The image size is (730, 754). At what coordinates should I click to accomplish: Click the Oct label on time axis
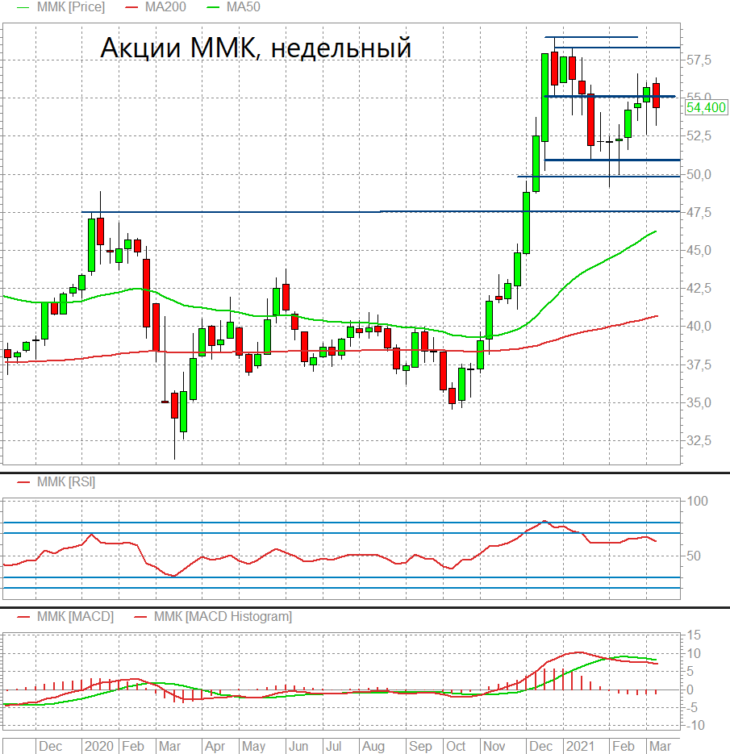pos(455,746)
